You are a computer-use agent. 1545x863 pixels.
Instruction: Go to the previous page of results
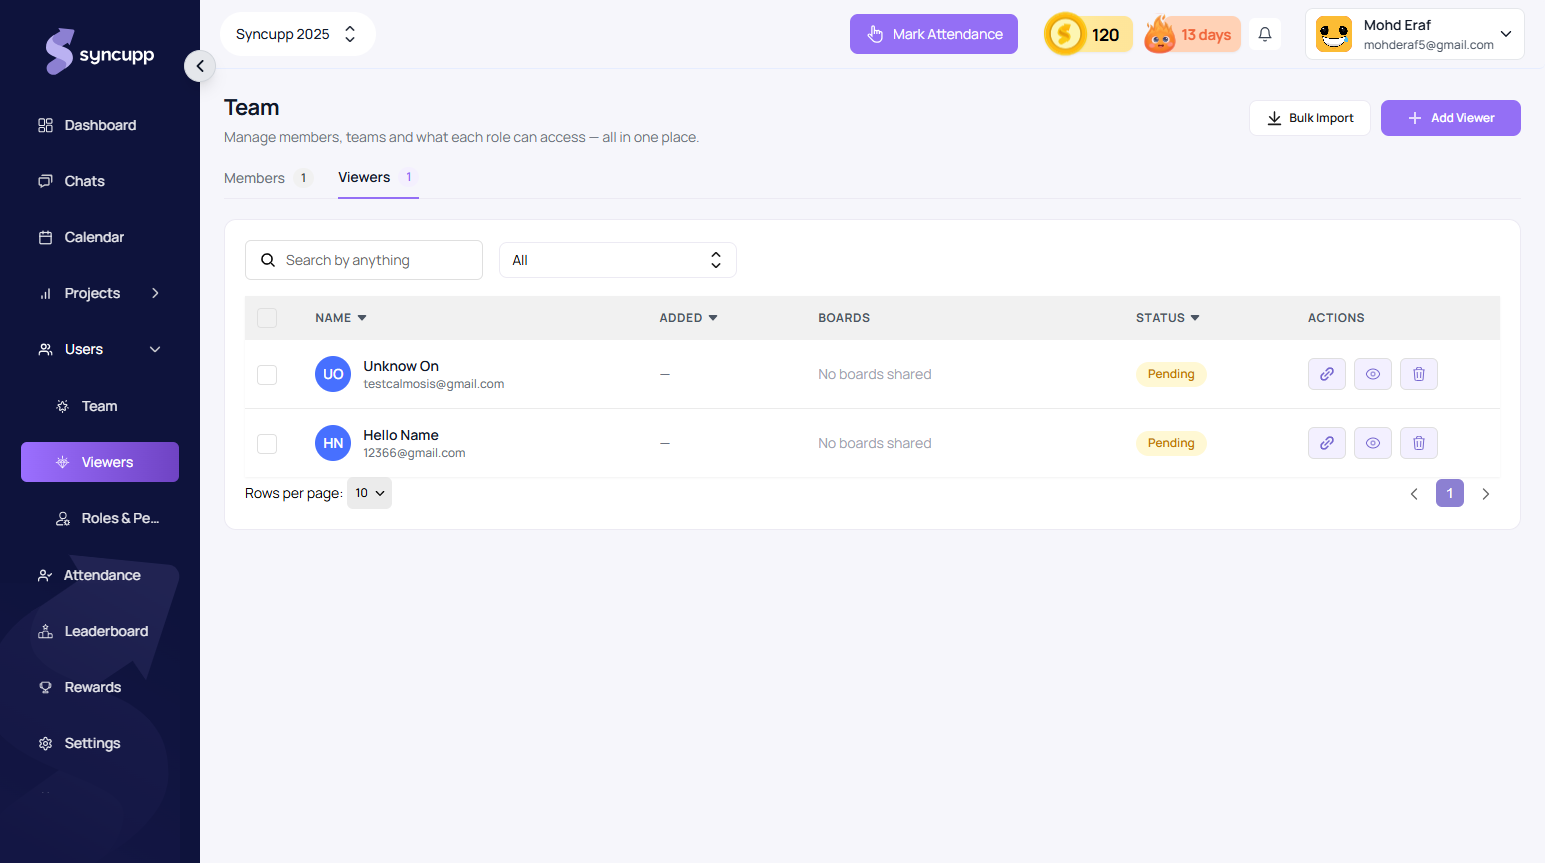click(x=1414, y=494)
